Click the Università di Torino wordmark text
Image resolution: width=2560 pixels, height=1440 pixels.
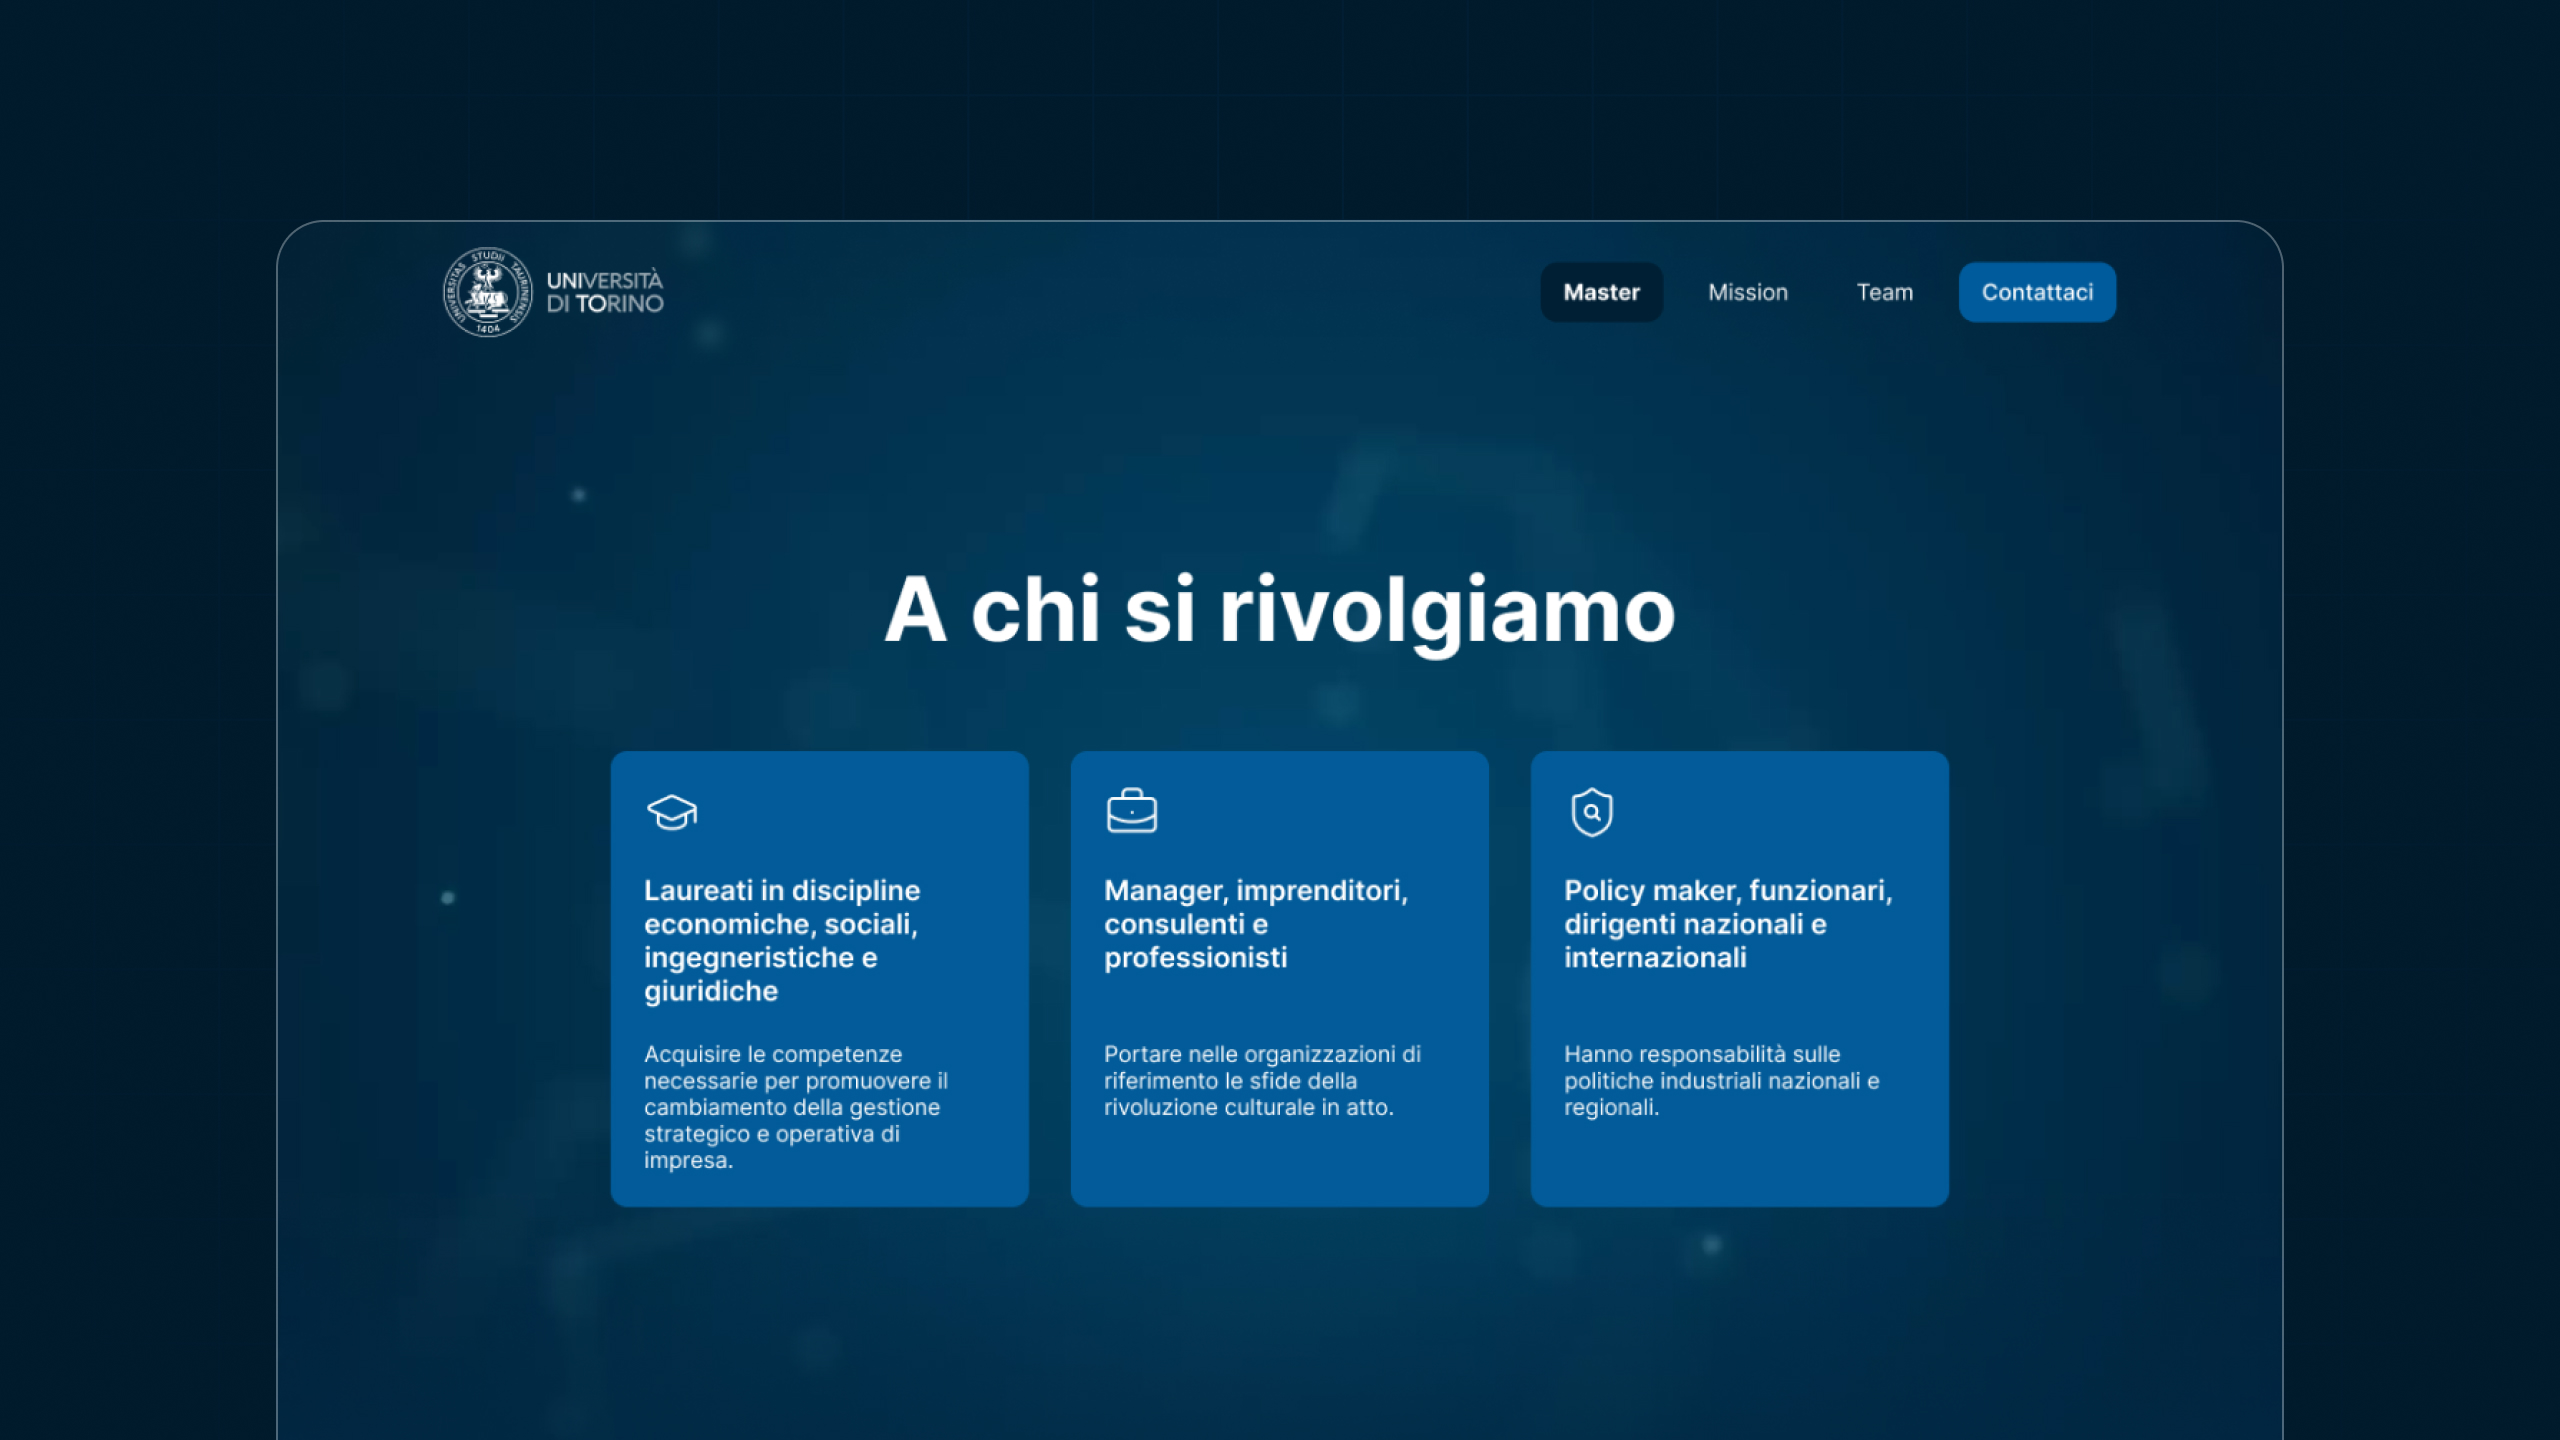(605, 292)
